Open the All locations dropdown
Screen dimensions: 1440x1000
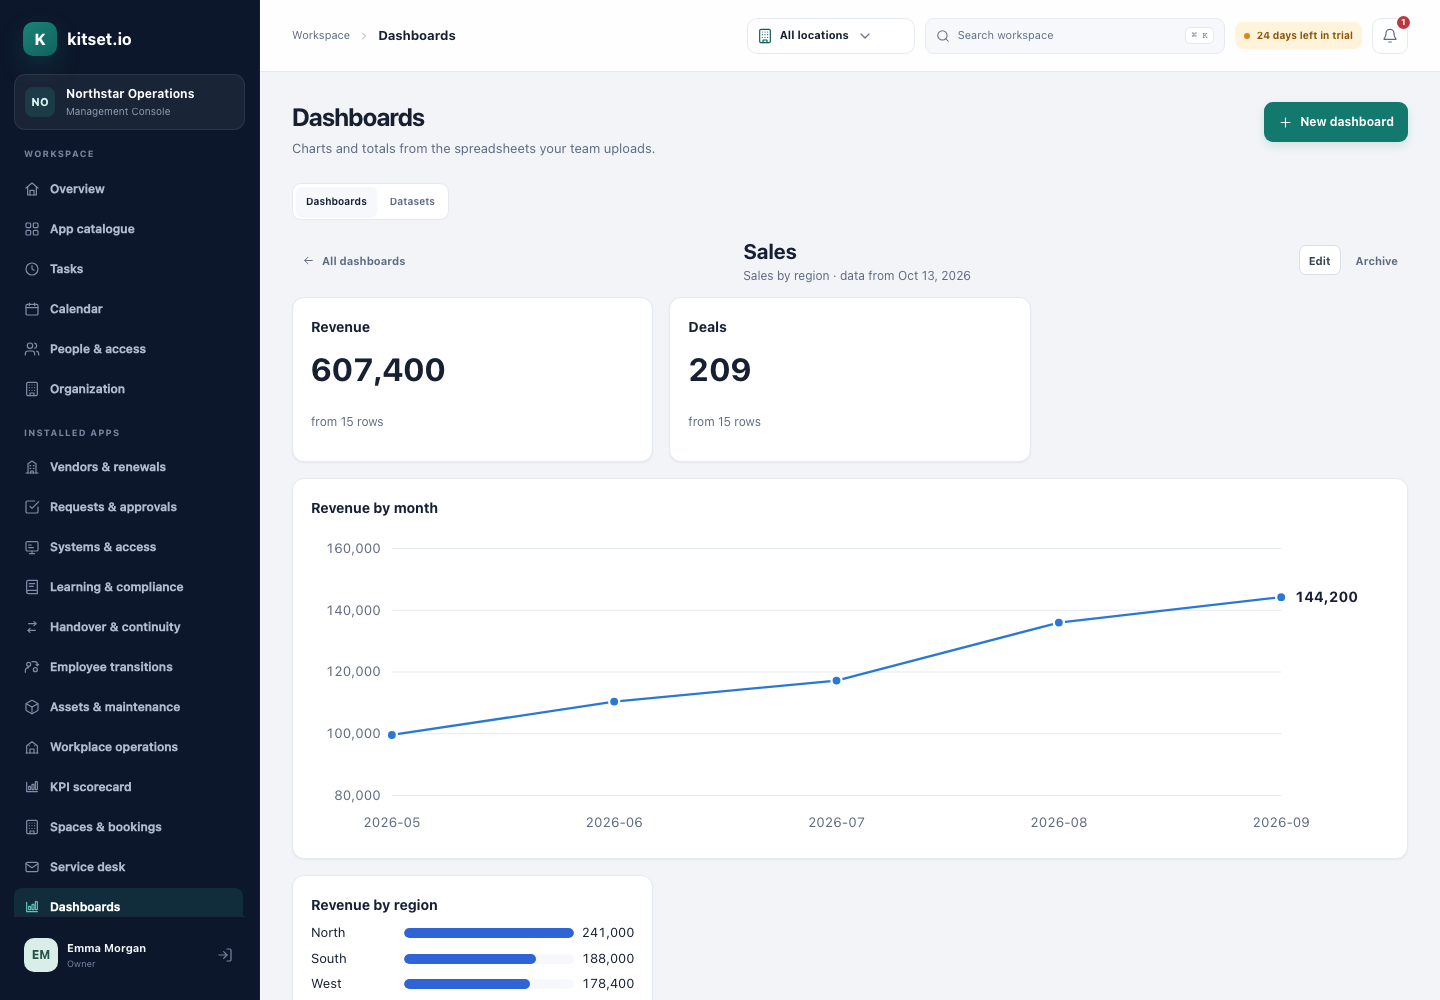click(x=831, y=36)
